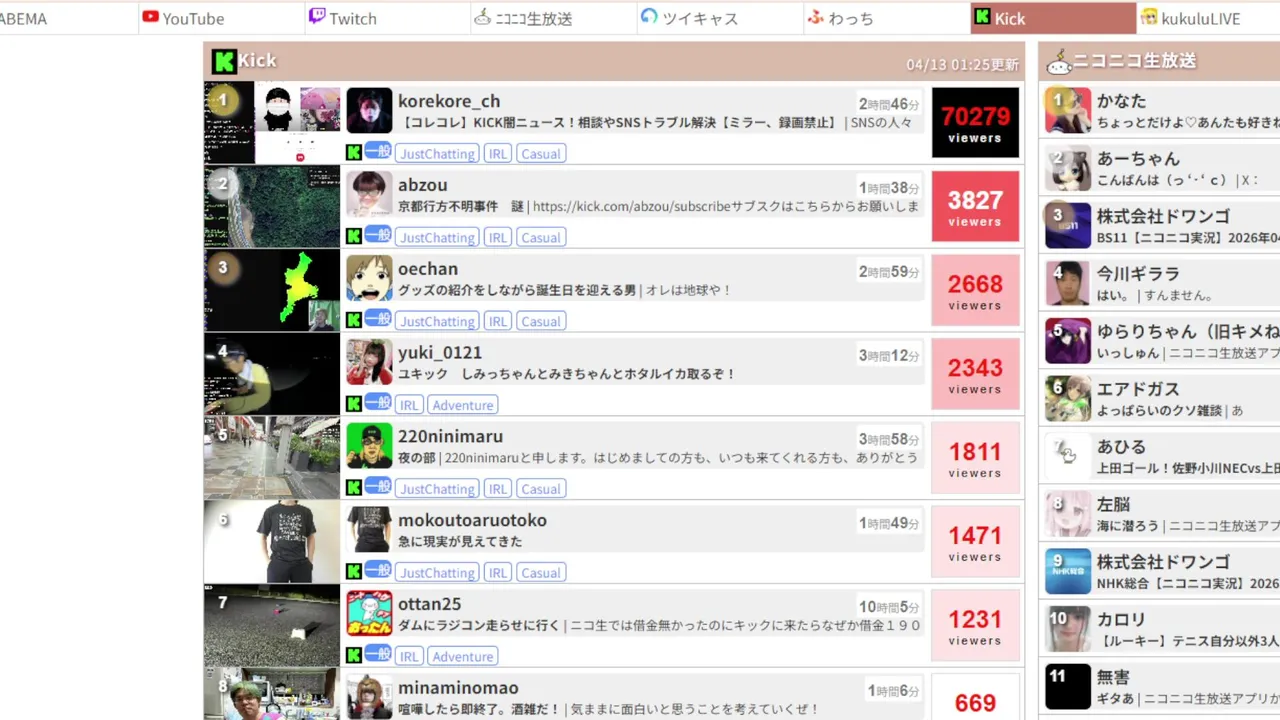Click the abzou channel name
Screen dimensions: 1280x720
(423, 185)
